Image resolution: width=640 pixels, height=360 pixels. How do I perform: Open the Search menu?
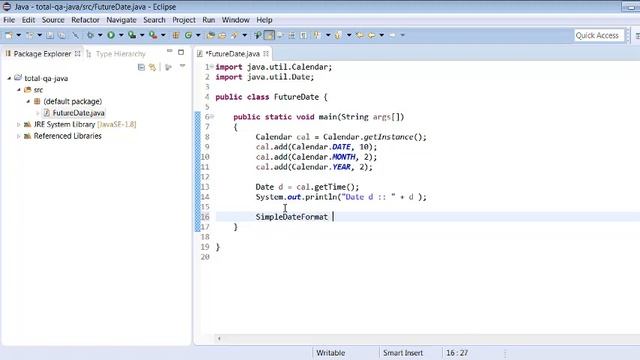tap(154, 20)
